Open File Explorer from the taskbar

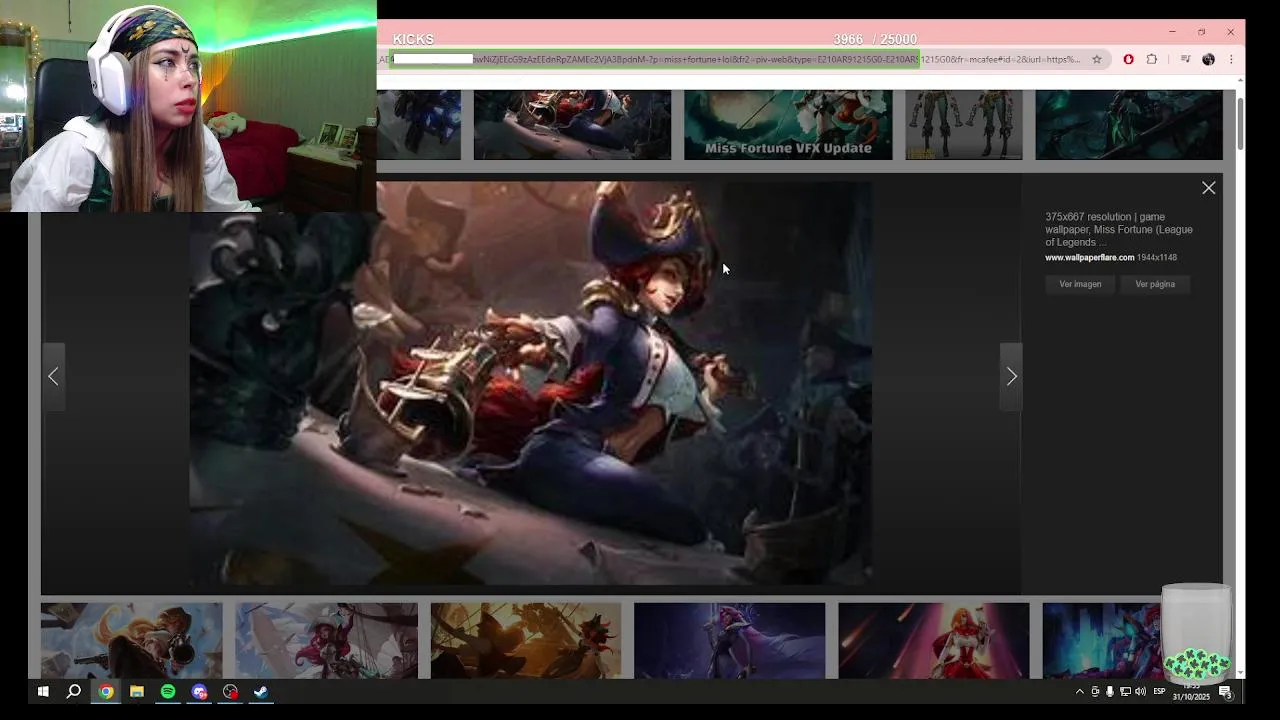point(137,691)
